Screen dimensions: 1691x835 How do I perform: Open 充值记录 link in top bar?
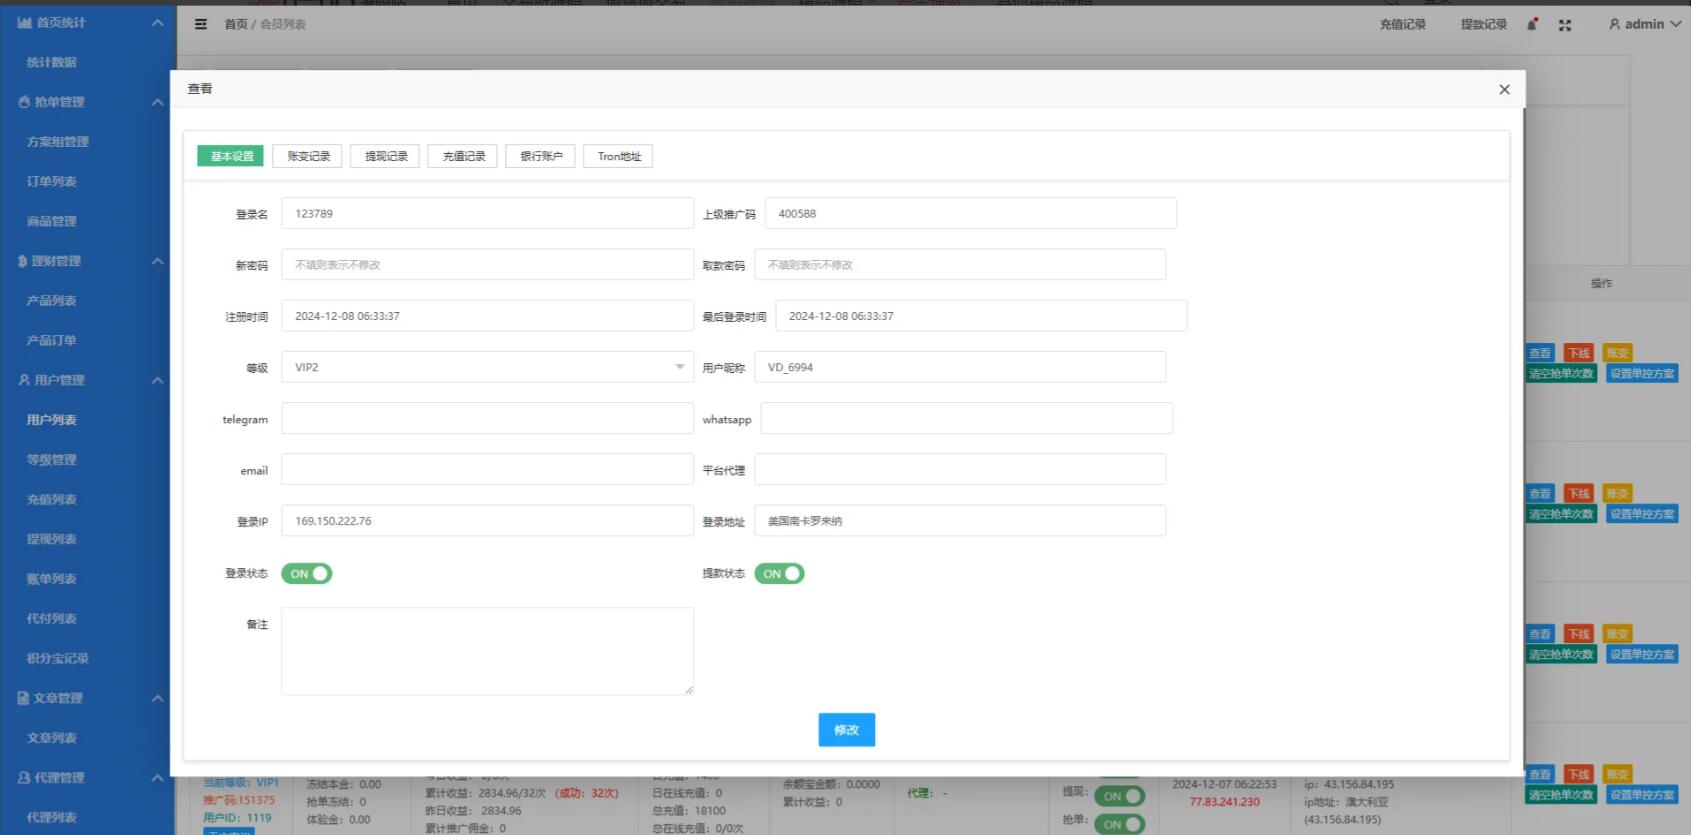coord(1402,24)
